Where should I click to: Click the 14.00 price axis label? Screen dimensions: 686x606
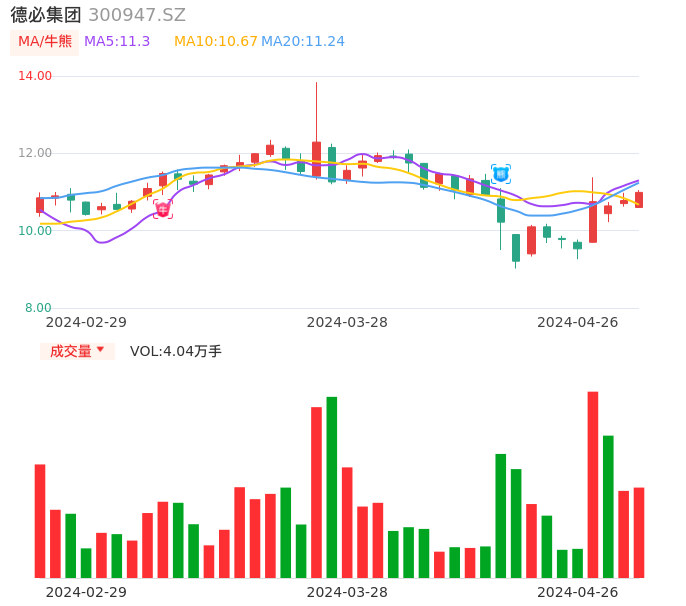pos(36,76)
